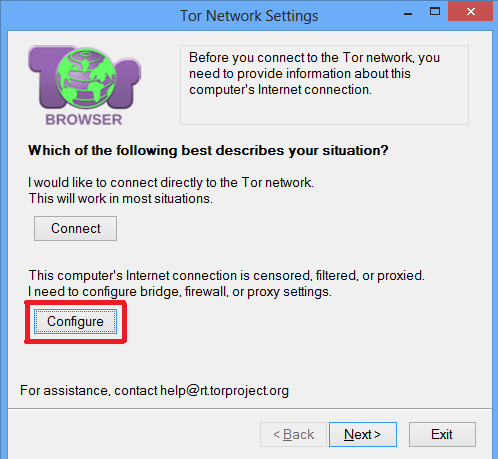Image resolution: width=498 pixels, height=459 pixels.
Task: Click the intro text box about Internet connection
Action: 324,85
